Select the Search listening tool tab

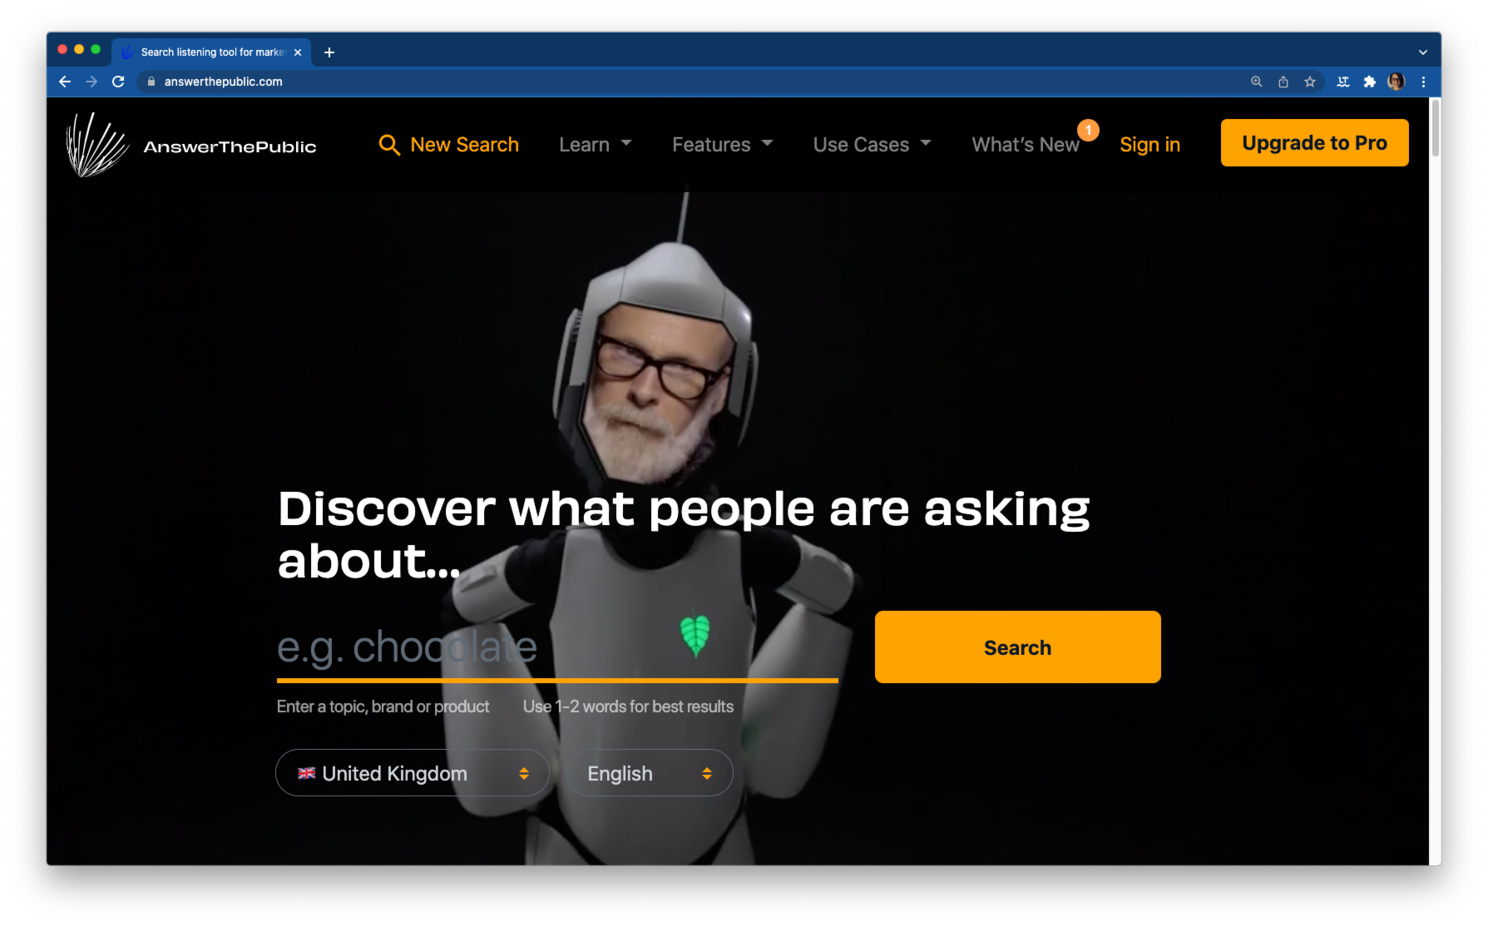[211, 52]
